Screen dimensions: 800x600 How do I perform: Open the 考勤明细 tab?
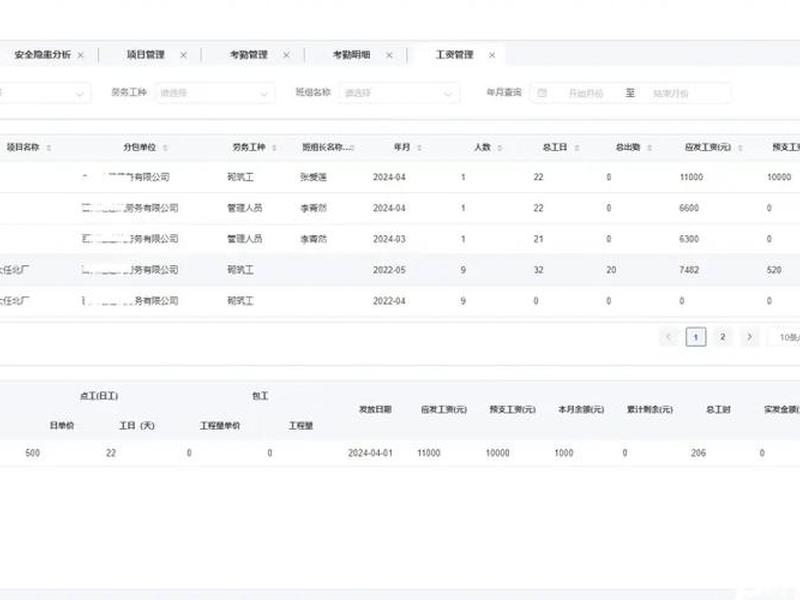[352, 55]
